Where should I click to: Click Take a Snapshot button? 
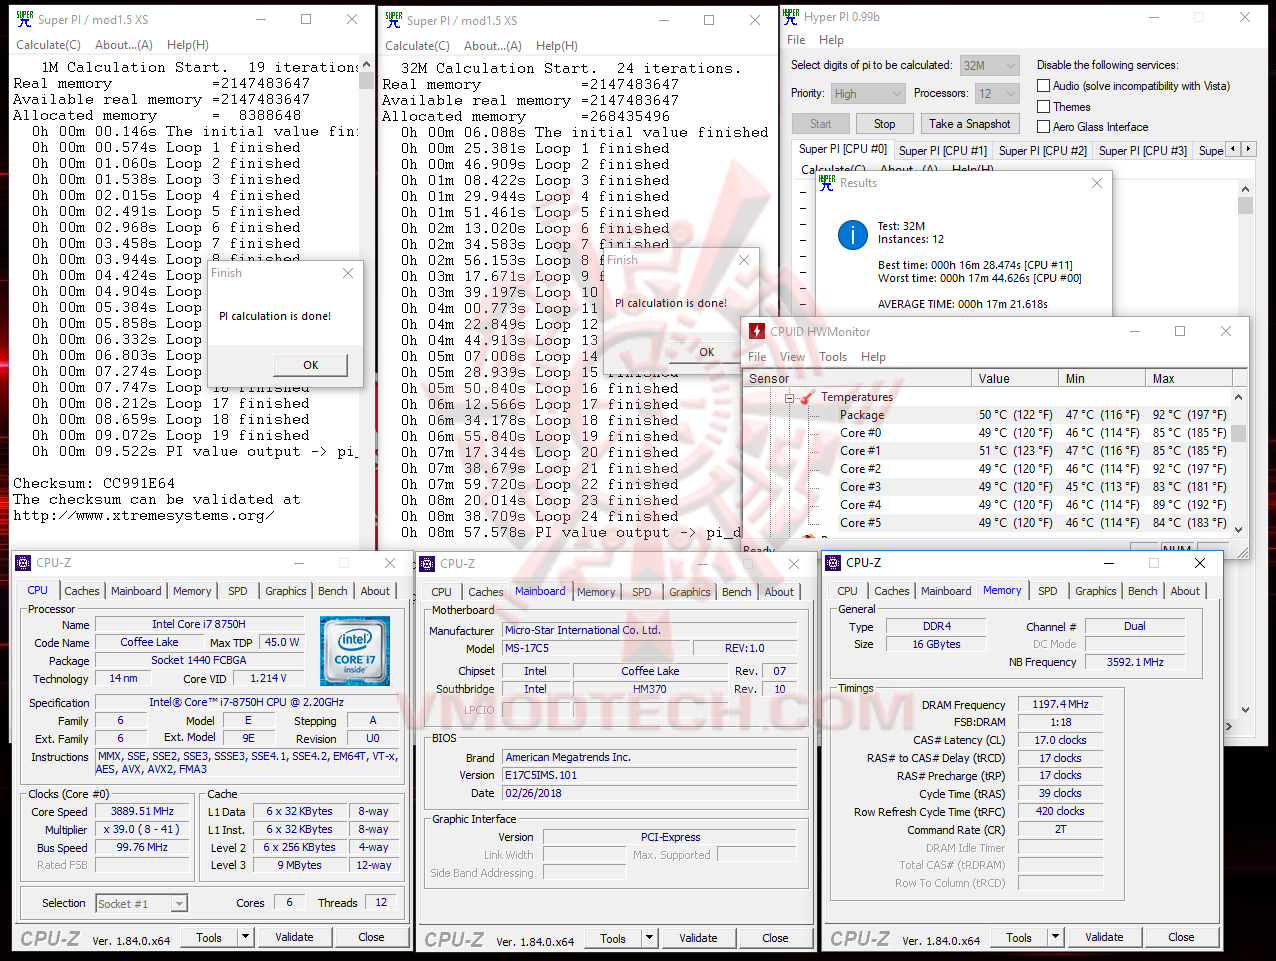tap(969, 124)
